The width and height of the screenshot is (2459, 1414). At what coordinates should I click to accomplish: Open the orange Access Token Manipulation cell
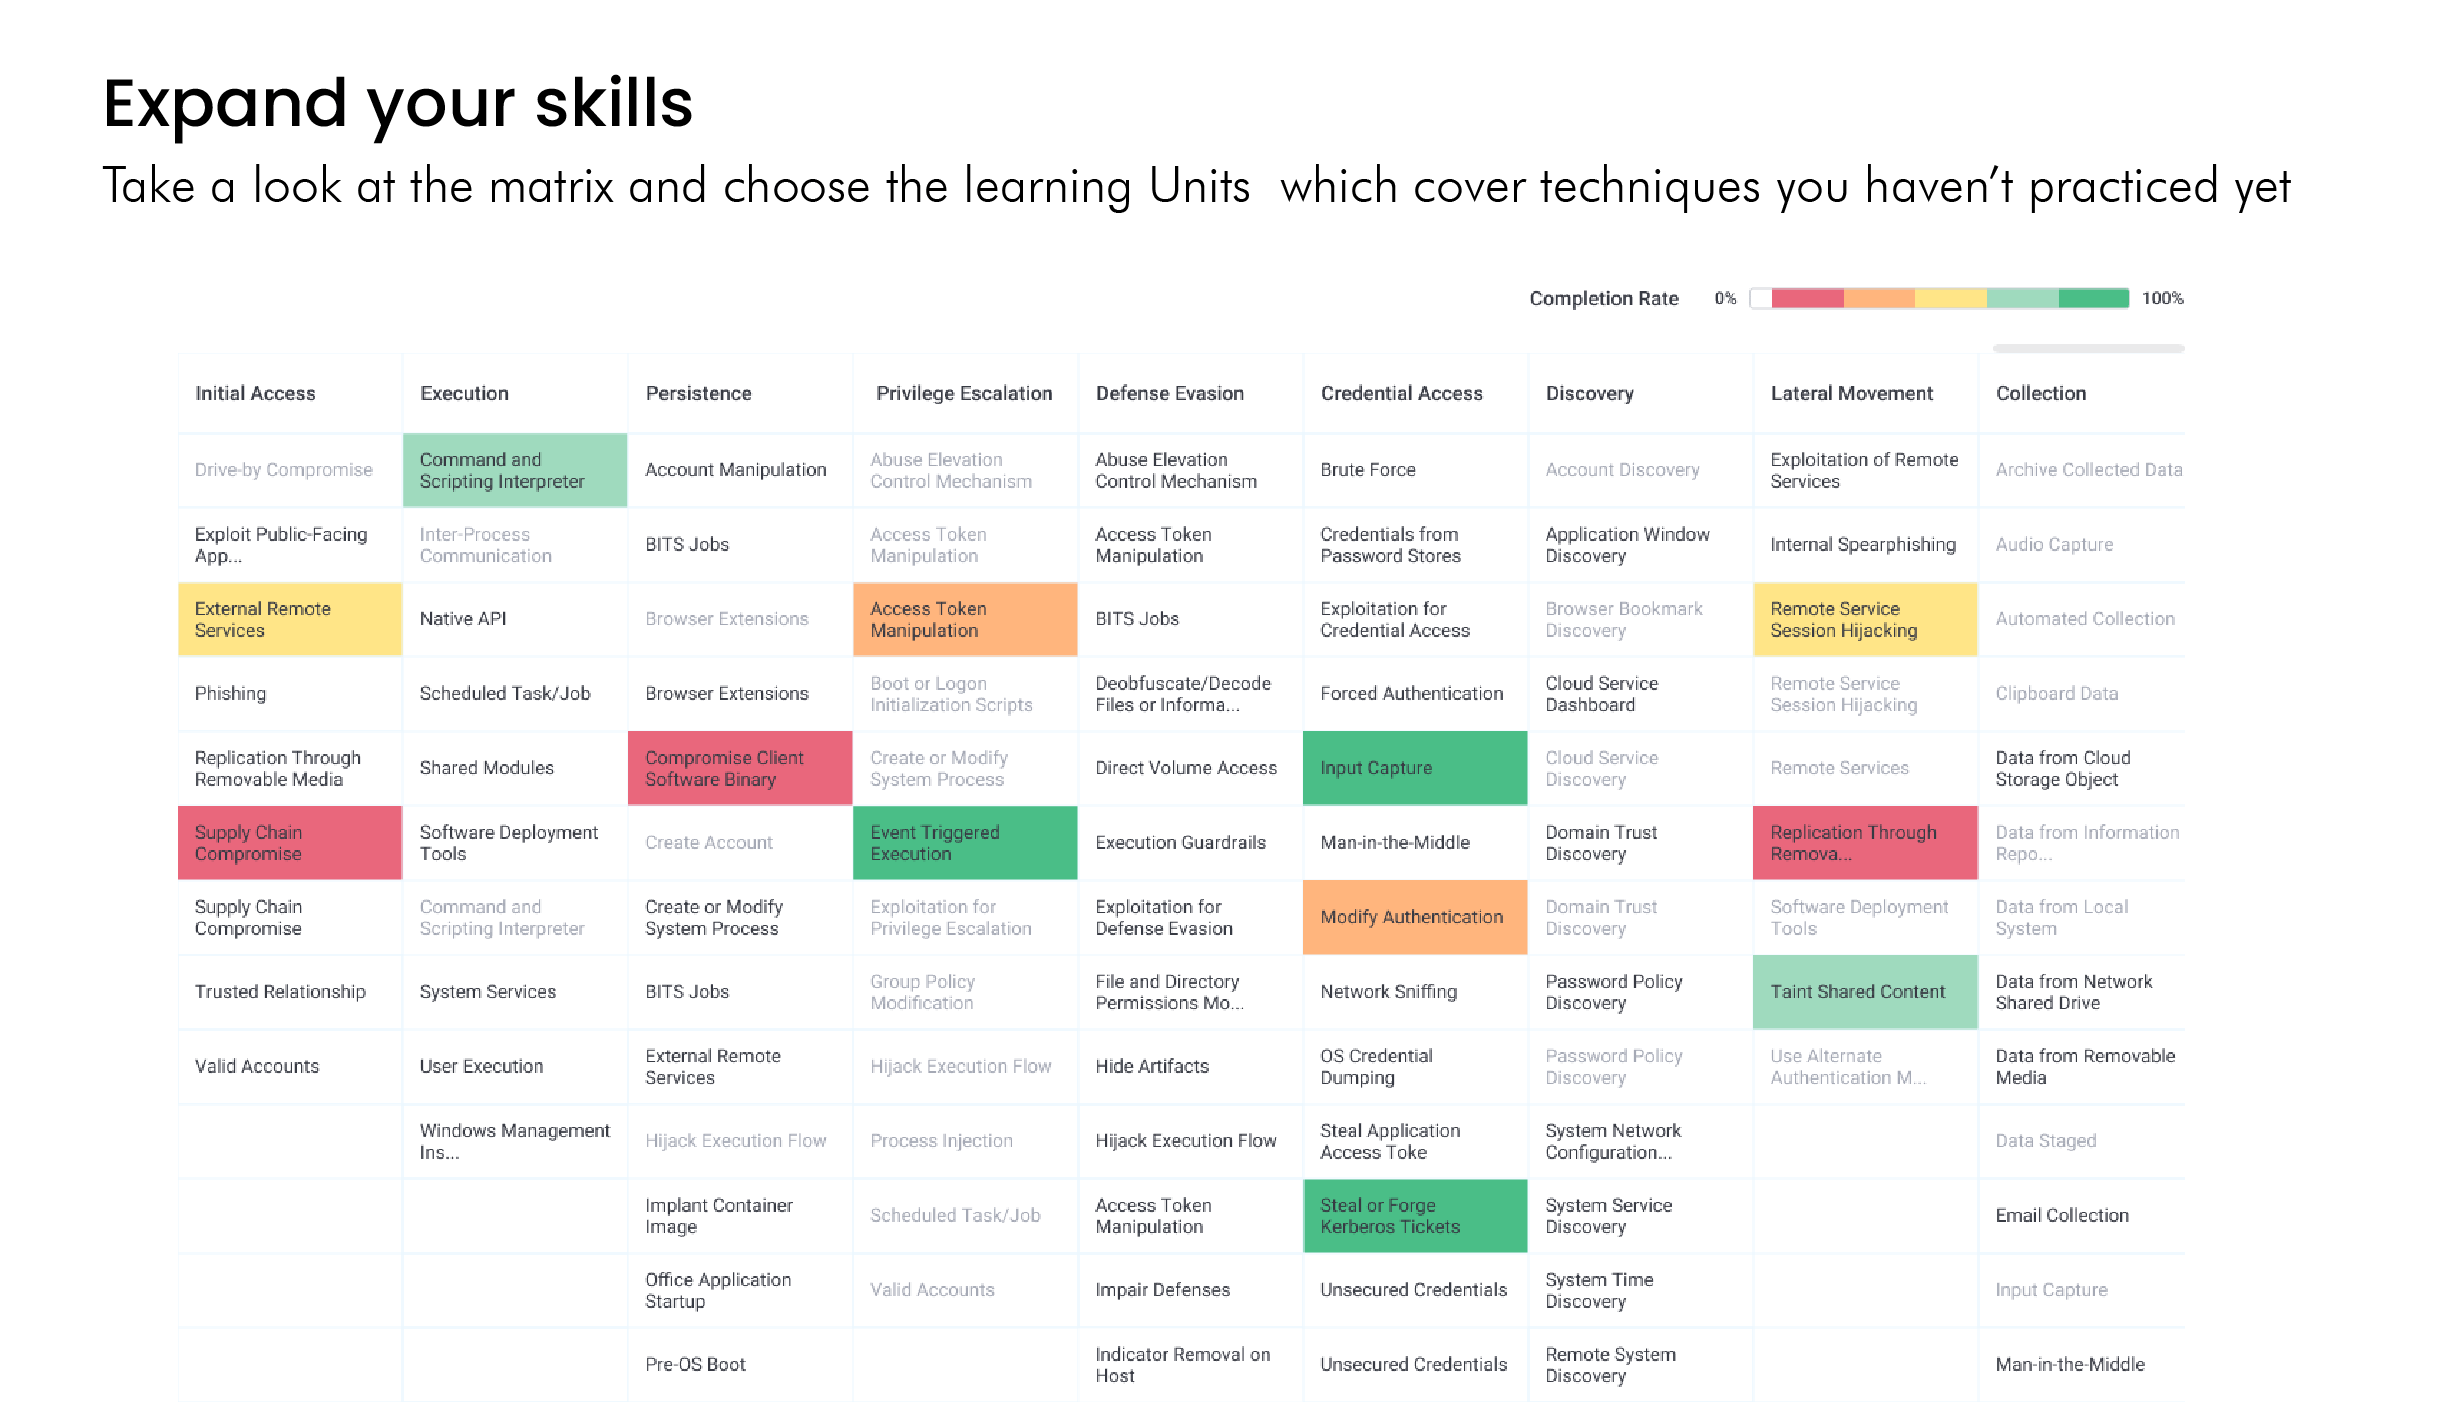[x=965, y=619]
